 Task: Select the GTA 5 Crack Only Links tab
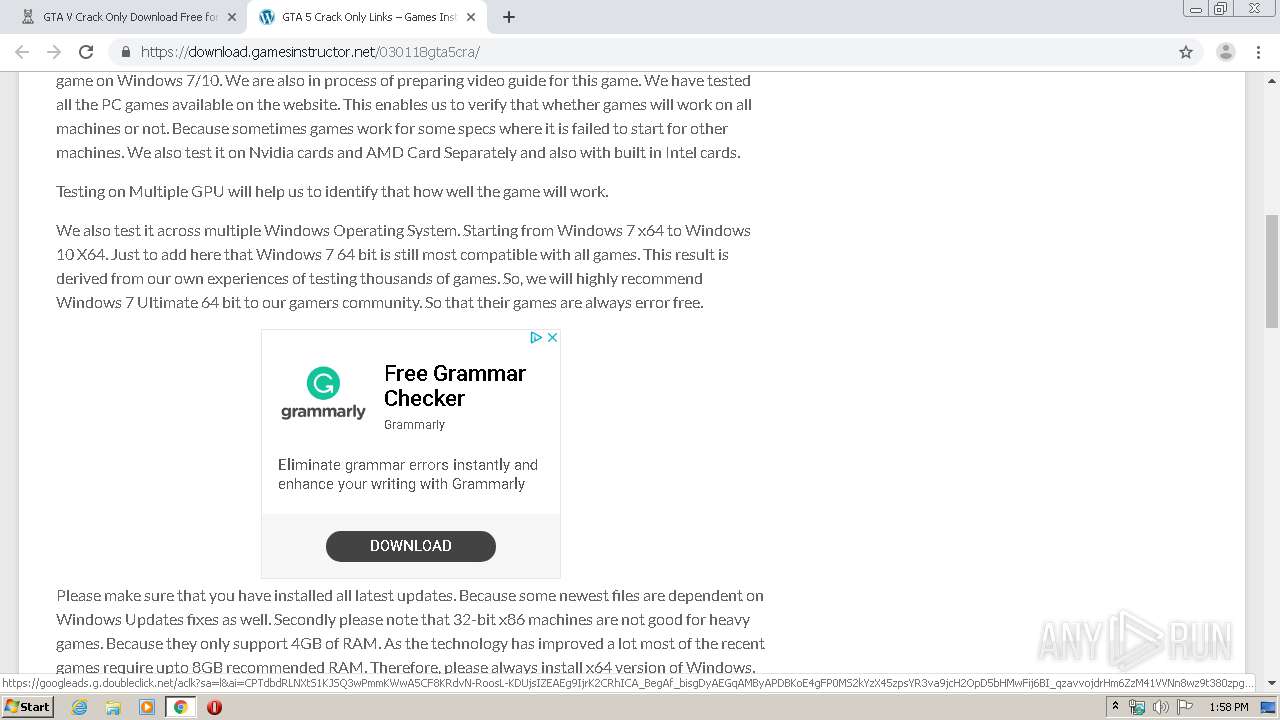pos(365,17)
